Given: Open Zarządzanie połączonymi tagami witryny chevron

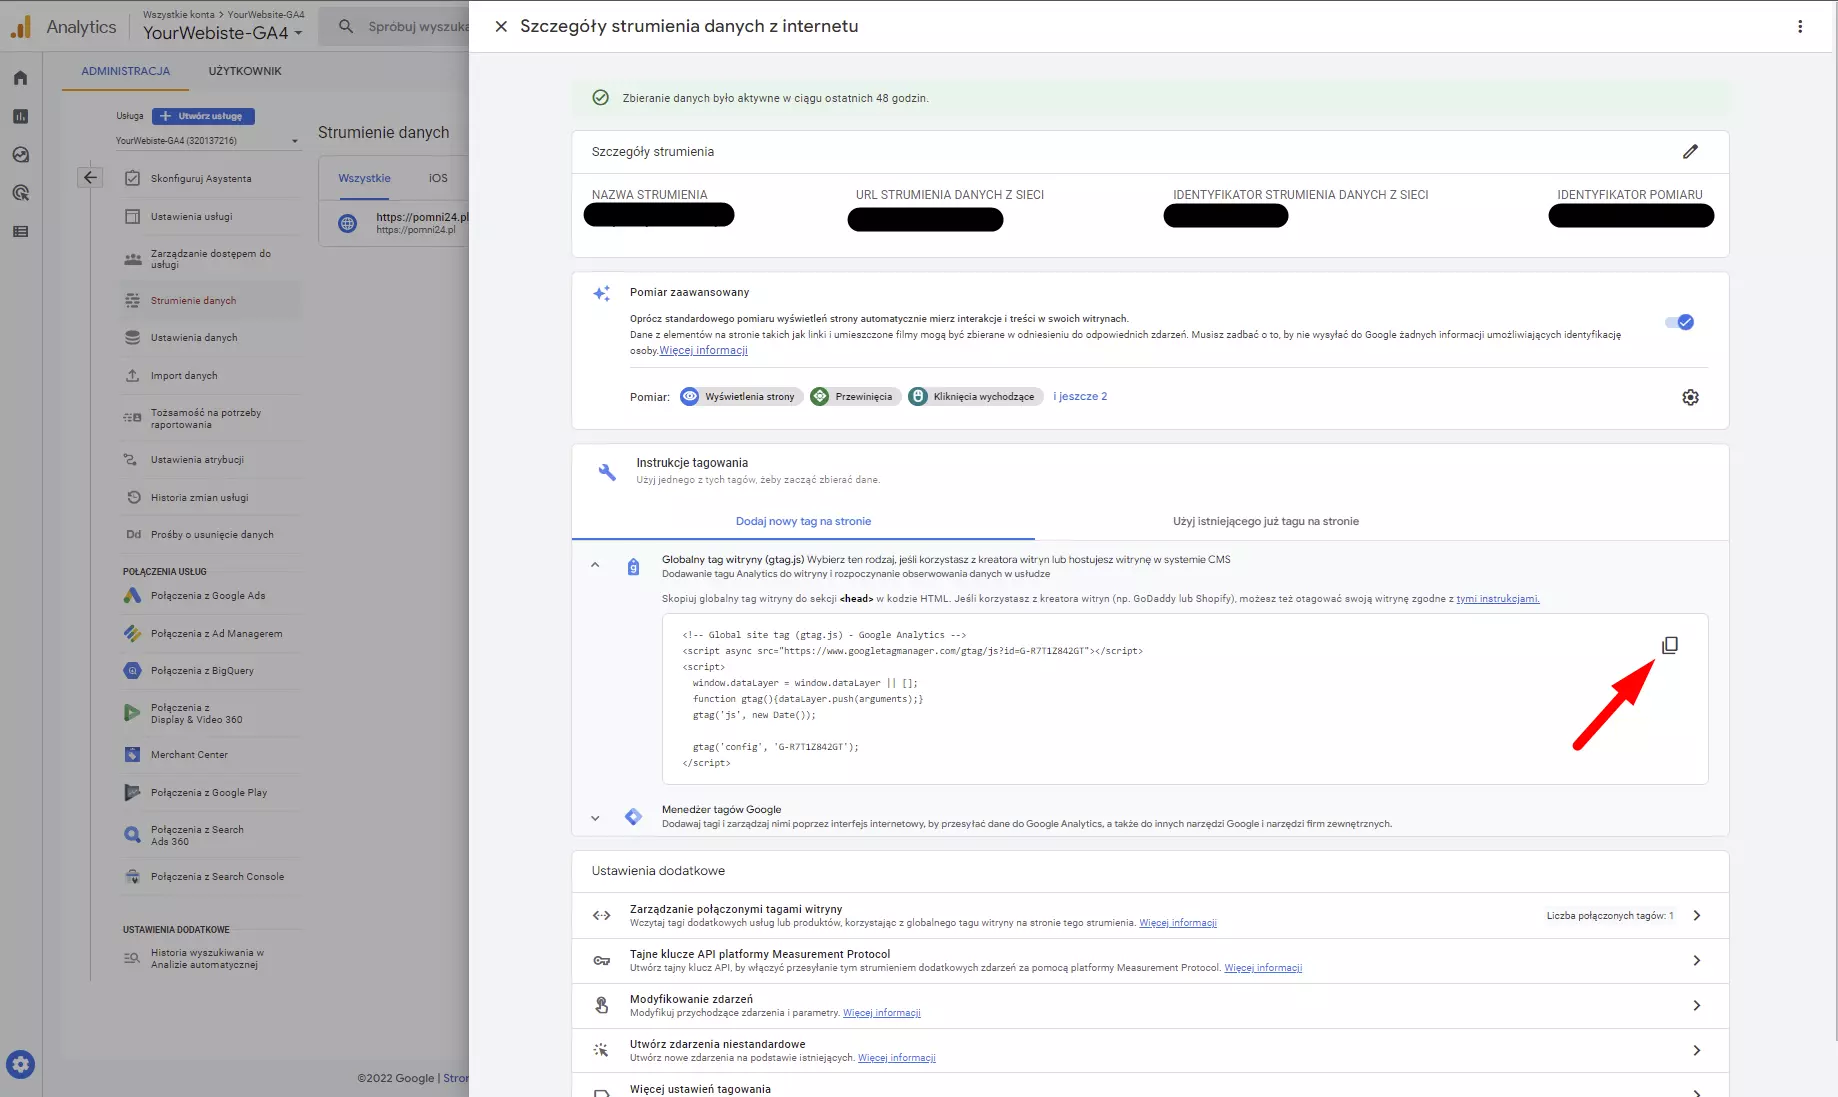Looking at the screenshot, I should (1697, 916).
